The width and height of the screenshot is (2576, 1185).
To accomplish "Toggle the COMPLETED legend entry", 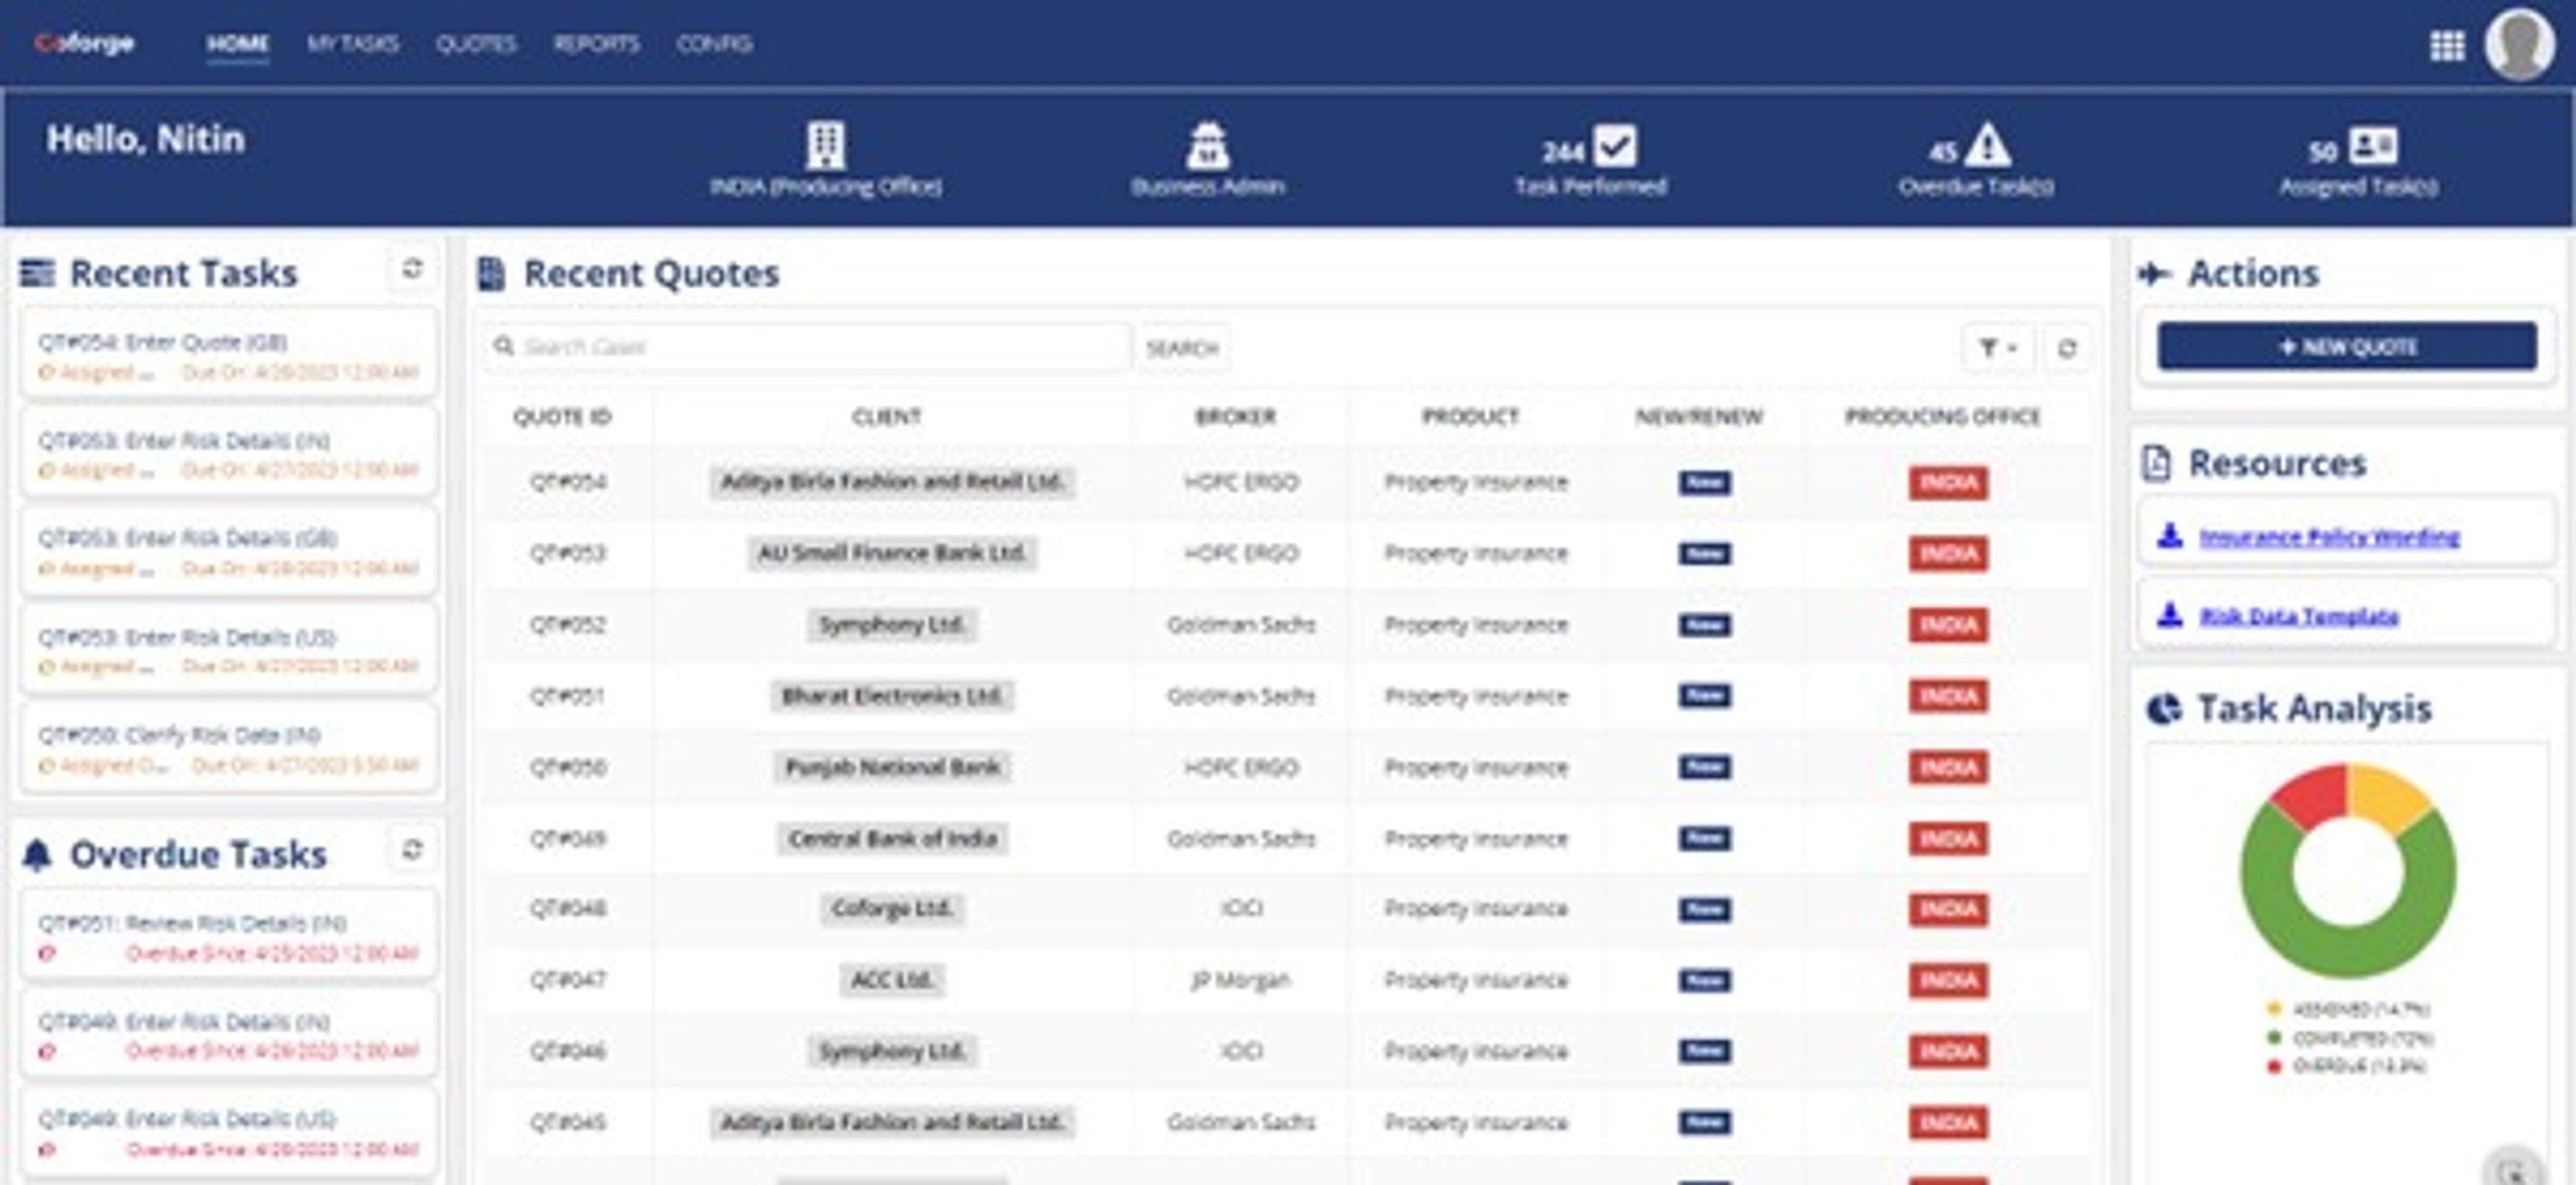I will click(2349, 1038).
